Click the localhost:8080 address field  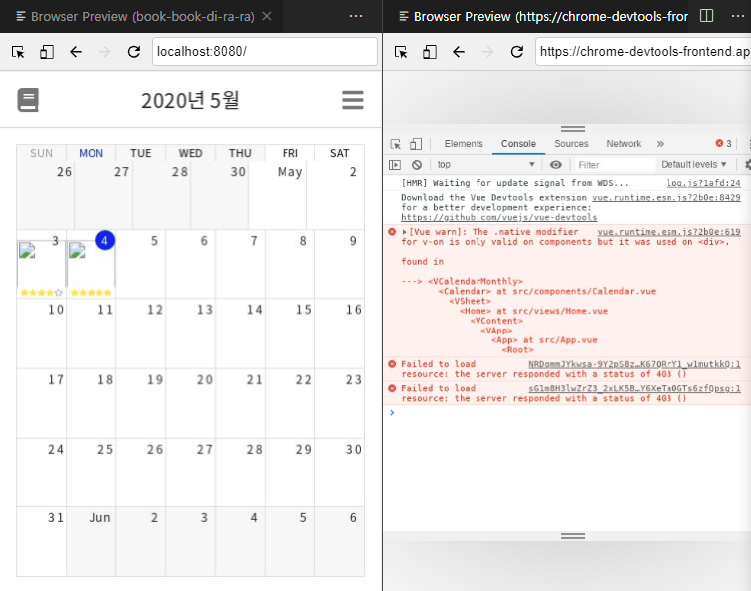265,52
